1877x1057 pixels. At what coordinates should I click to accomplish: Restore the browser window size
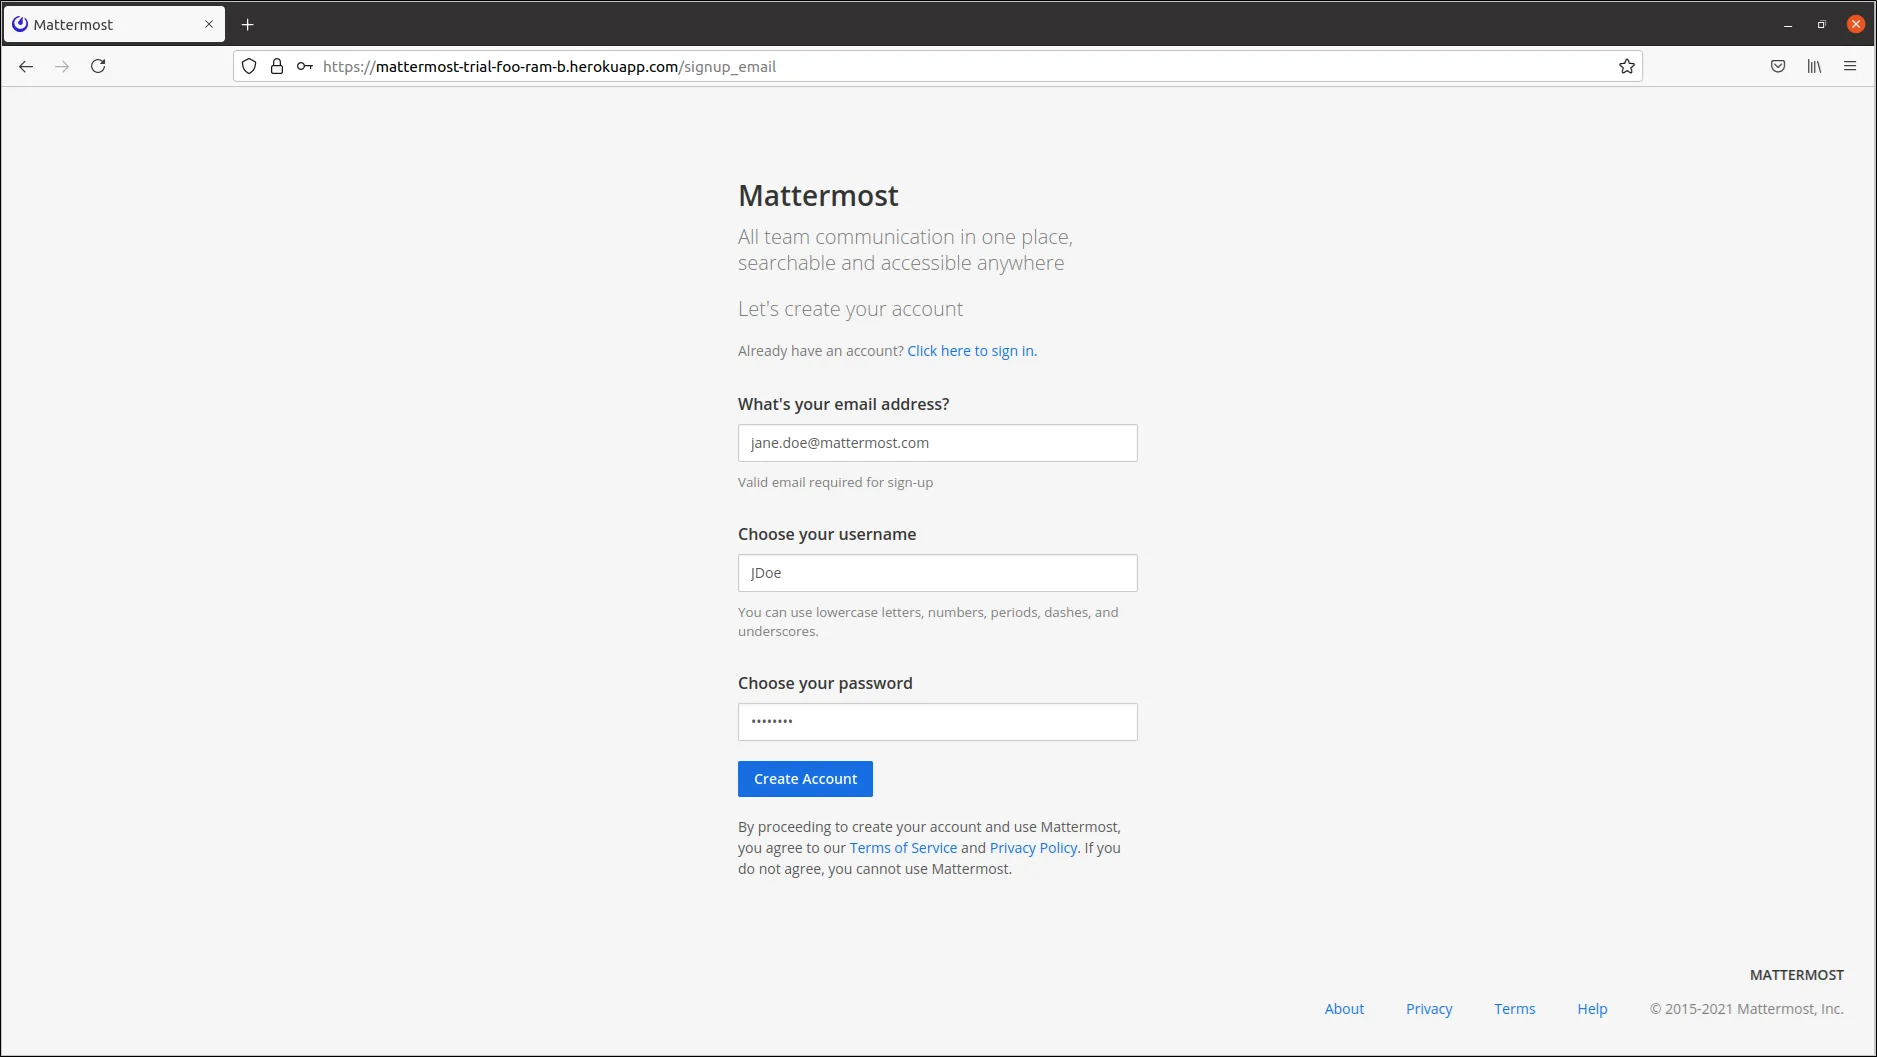1822,24
